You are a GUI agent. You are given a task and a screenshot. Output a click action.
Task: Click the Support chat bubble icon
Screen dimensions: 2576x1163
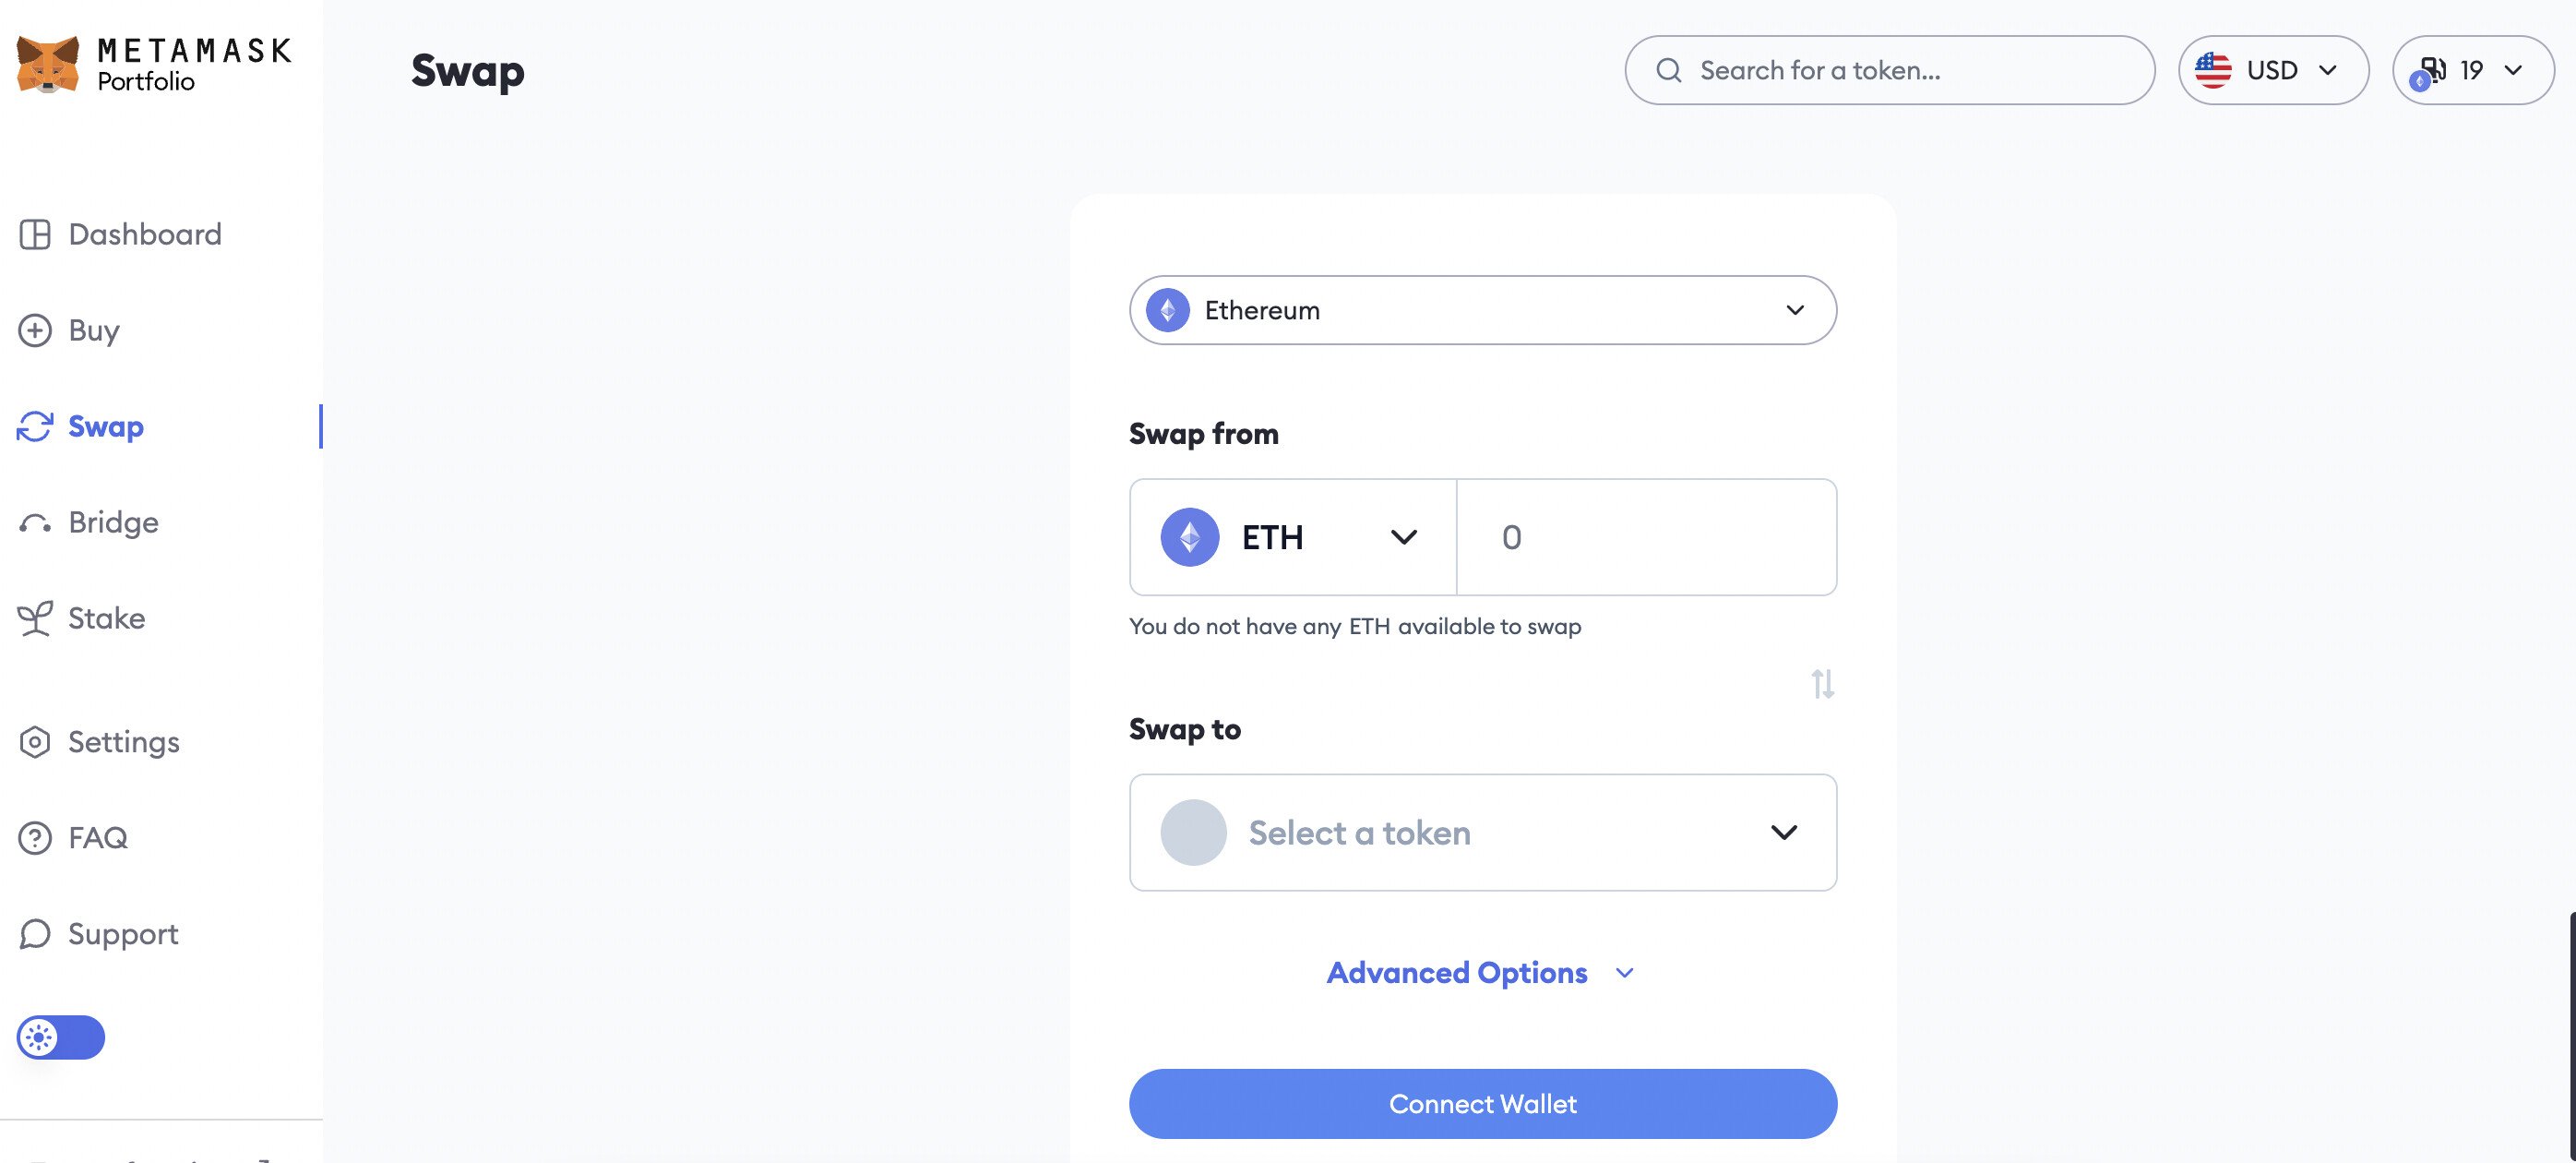(x=35, y=934)
